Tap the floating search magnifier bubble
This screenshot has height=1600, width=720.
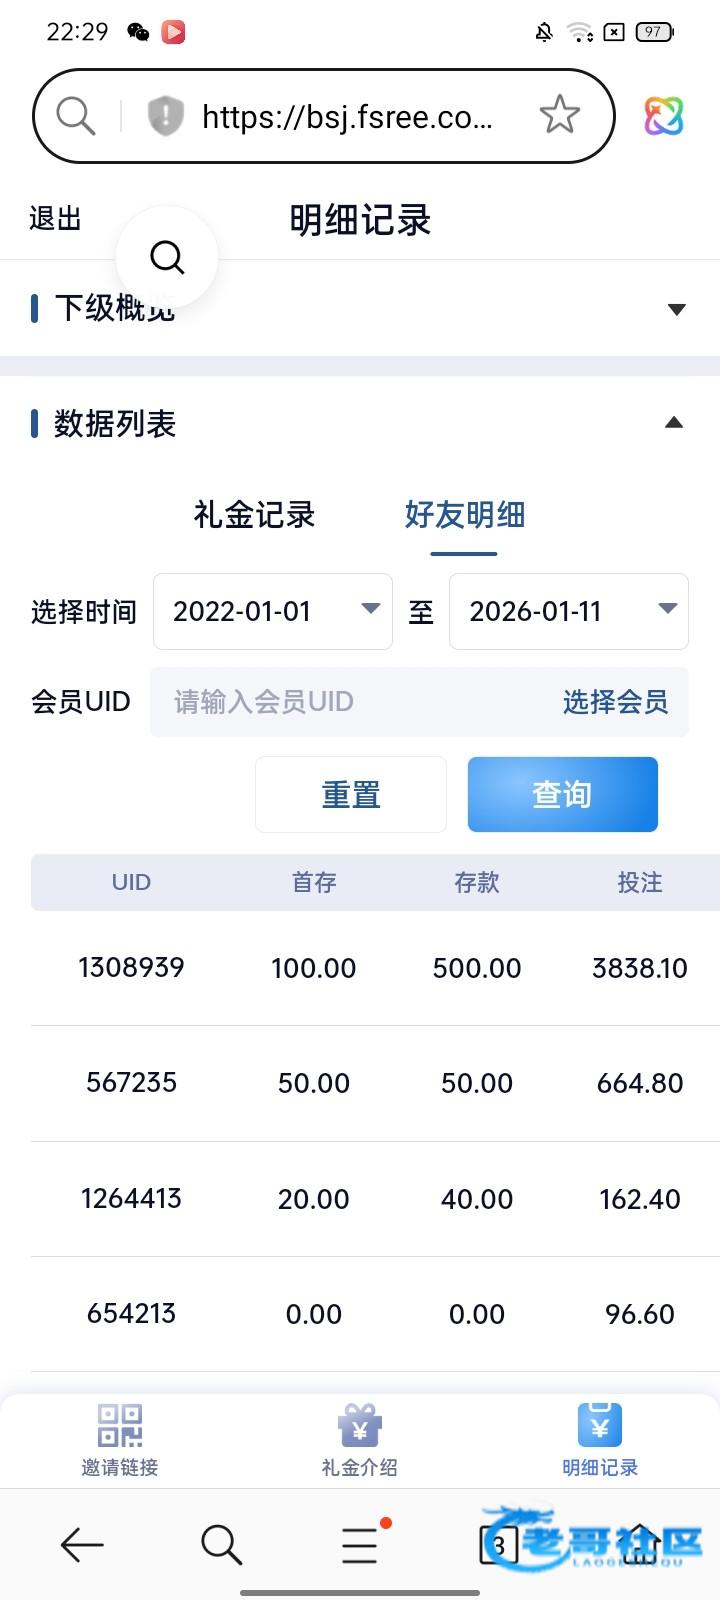pos(167,257)
